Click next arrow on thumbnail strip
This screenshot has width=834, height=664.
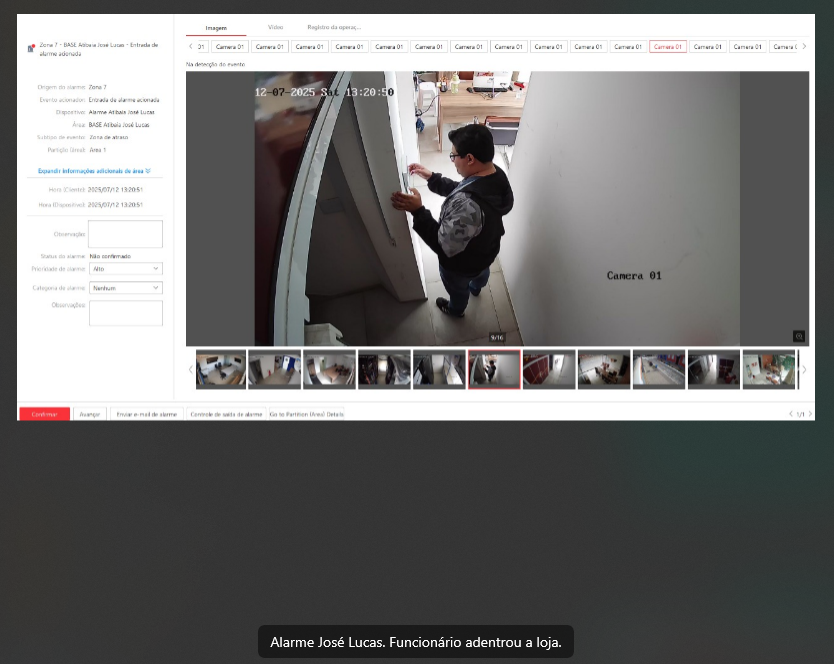tap(803, 369)
